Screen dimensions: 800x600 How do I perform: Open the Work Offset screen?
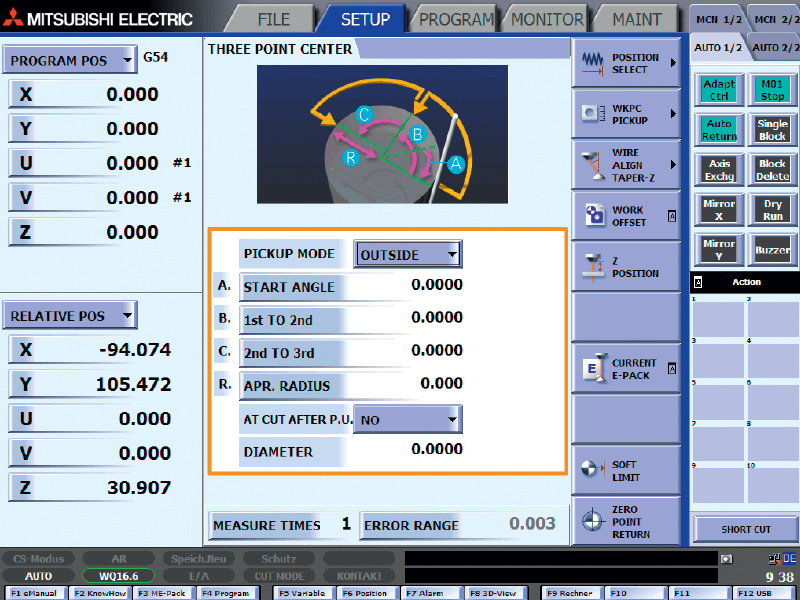point(626,216)
